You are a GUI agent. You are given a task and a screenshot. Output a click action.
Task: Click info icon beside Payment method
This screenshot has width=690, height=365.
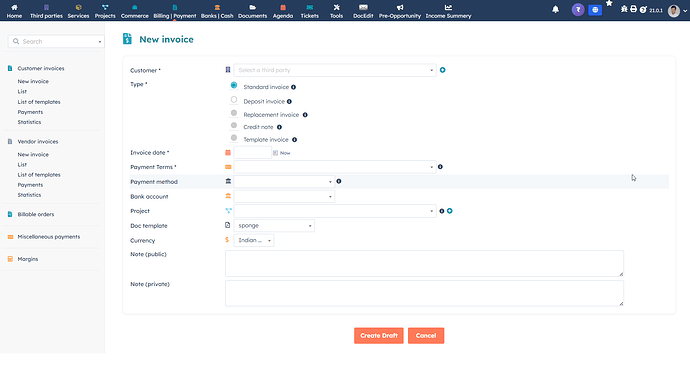pos(339,181)
